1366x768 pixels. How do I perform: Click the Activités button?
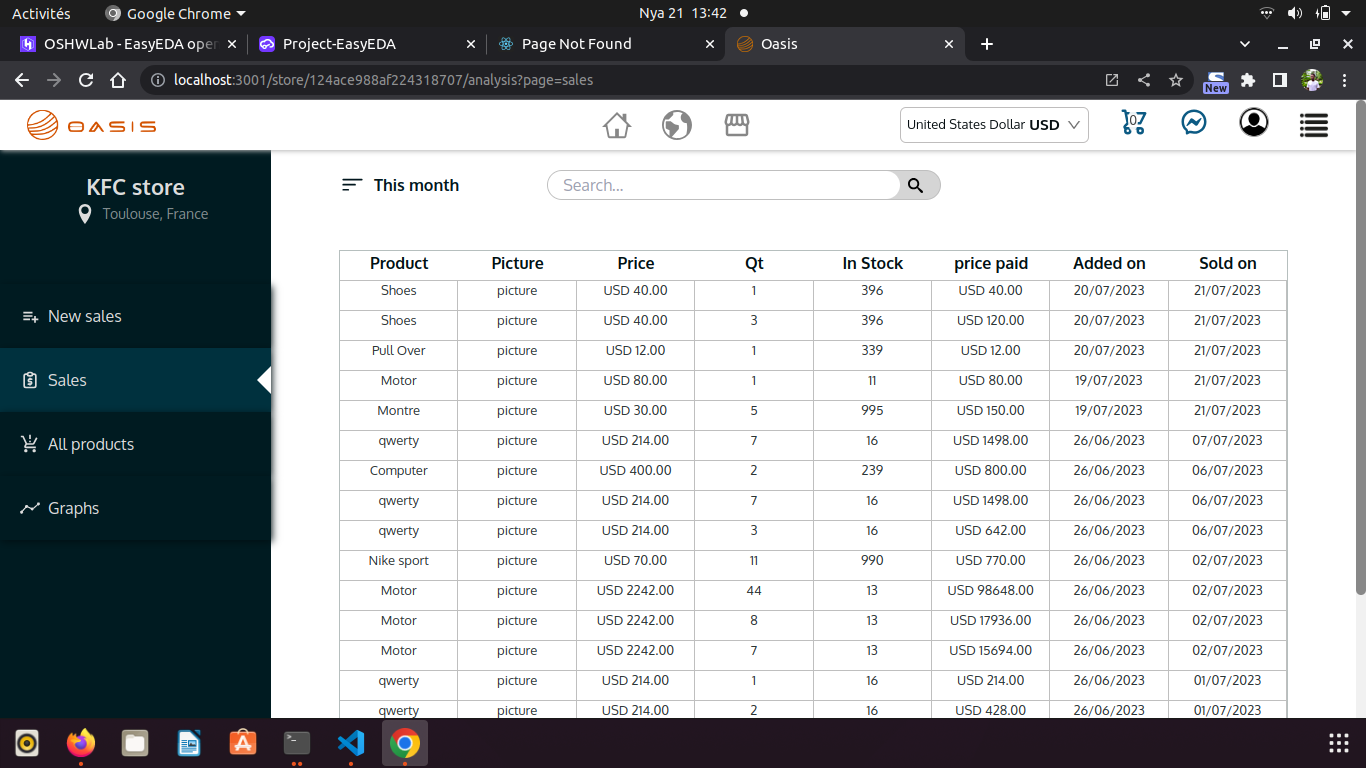(41, 14)
